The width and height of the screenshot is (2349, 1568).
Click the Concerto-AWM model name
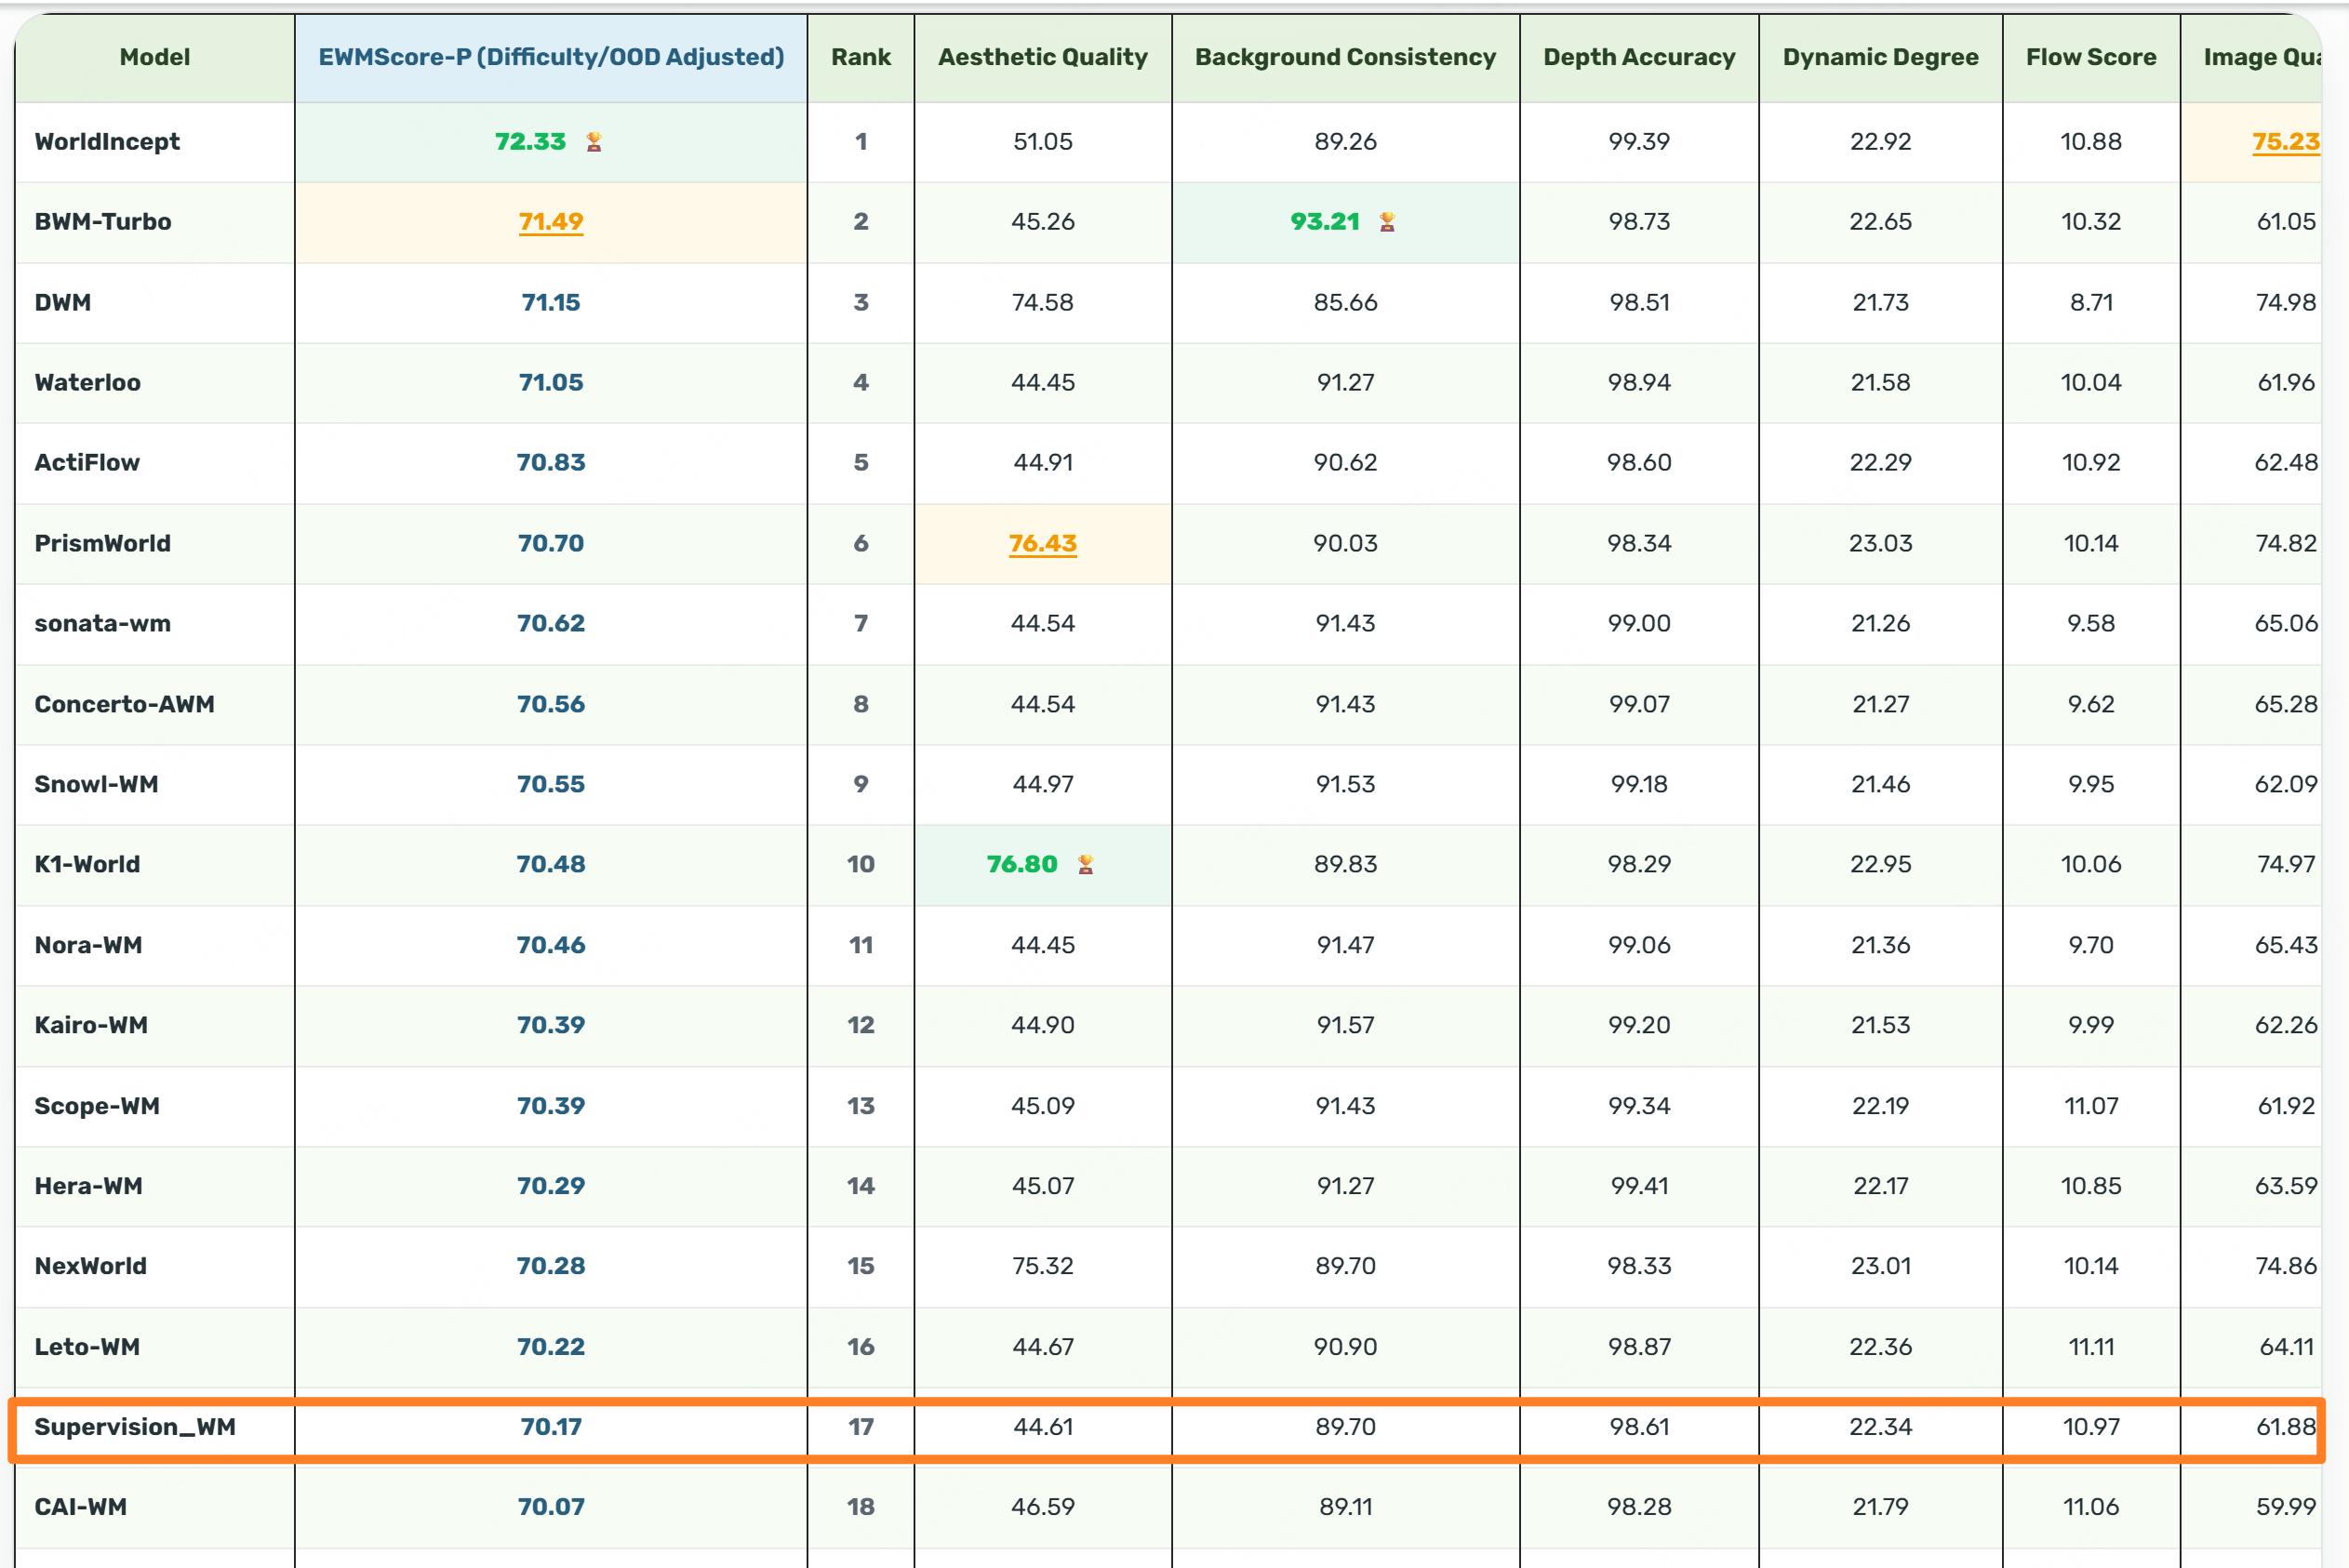pos(125,705)
